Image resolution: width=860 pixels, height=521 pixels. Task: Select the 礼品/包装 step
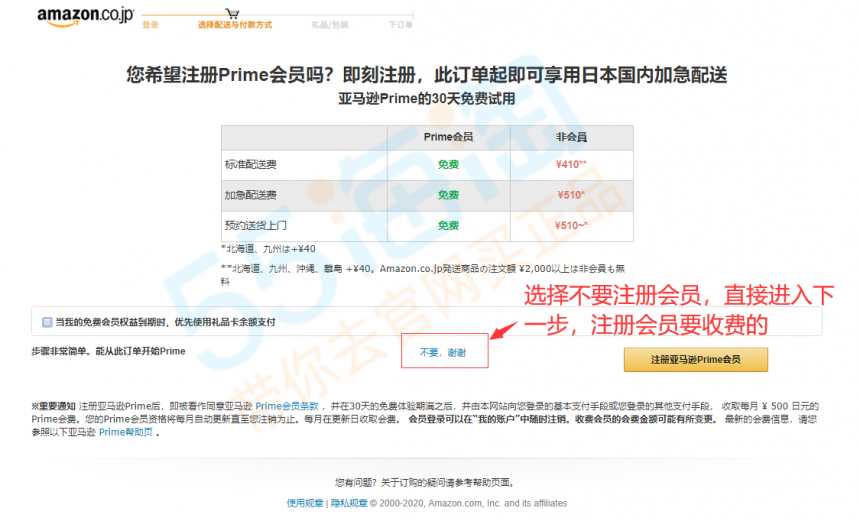(x=330, y=25)
